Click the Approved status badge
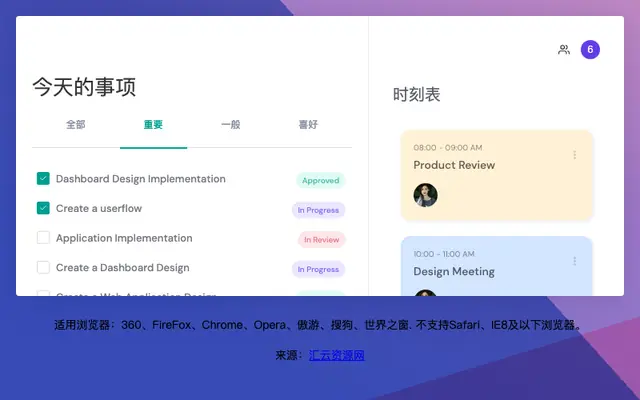The width and height of the screenshot is (640, 400). point(320,180)
